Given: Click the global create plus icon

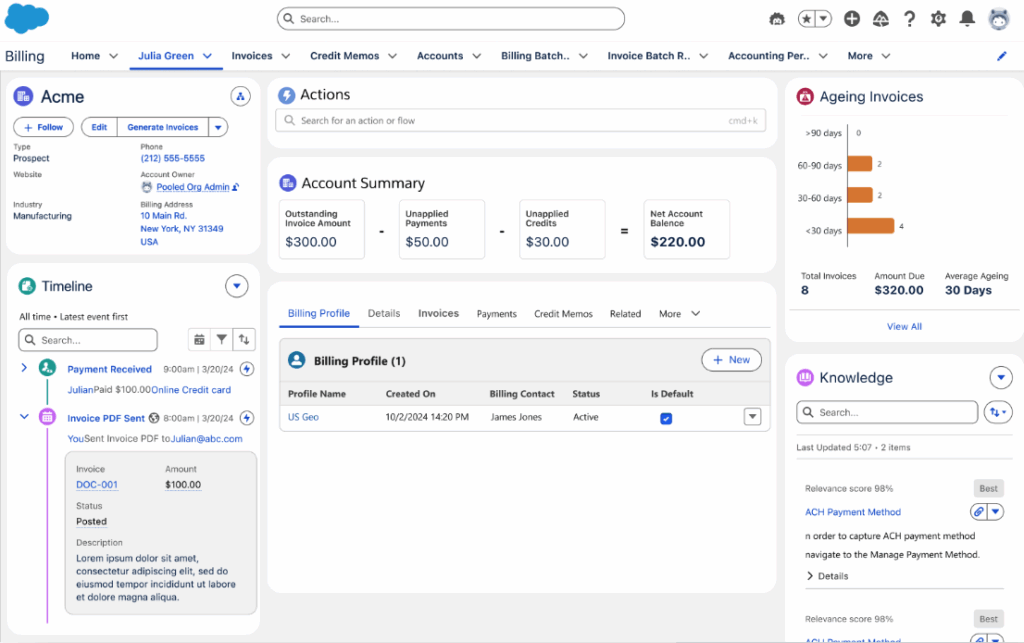Looking at the screenshot, I should (852, 19).
